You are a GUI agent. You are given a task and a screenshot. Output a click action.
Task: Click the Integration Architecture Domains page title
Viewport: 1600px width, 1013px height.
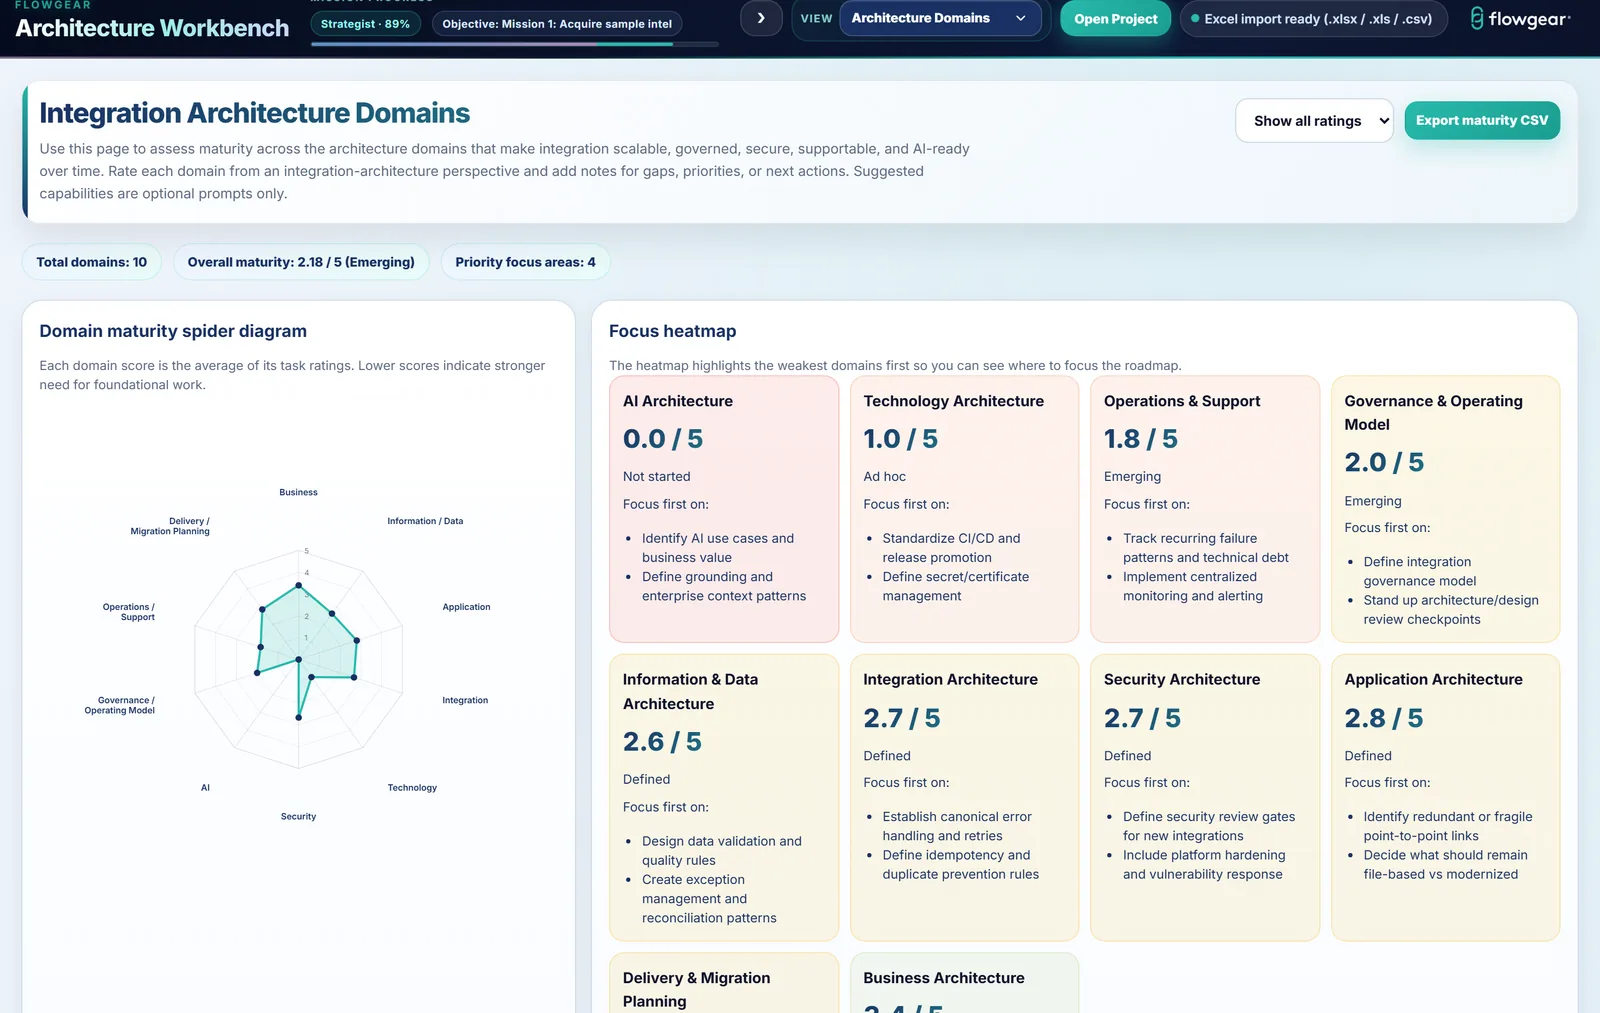(x=255, y=113)
